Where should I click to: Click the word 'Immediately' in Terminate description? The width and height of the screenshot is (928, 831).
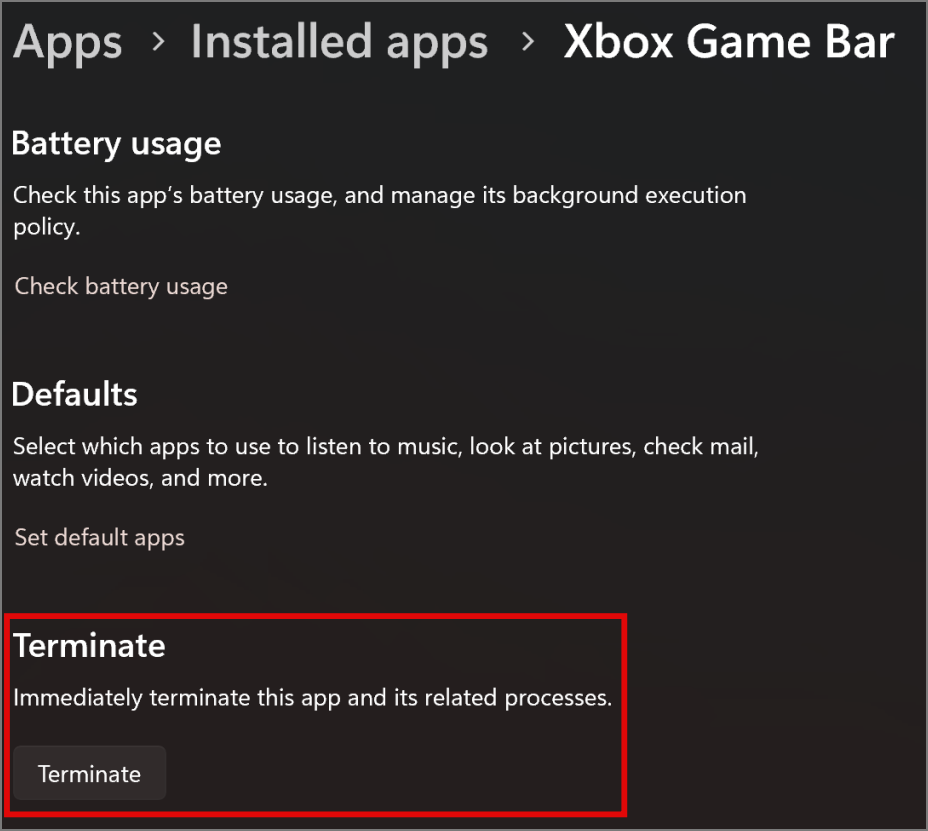tap(78, 698)
